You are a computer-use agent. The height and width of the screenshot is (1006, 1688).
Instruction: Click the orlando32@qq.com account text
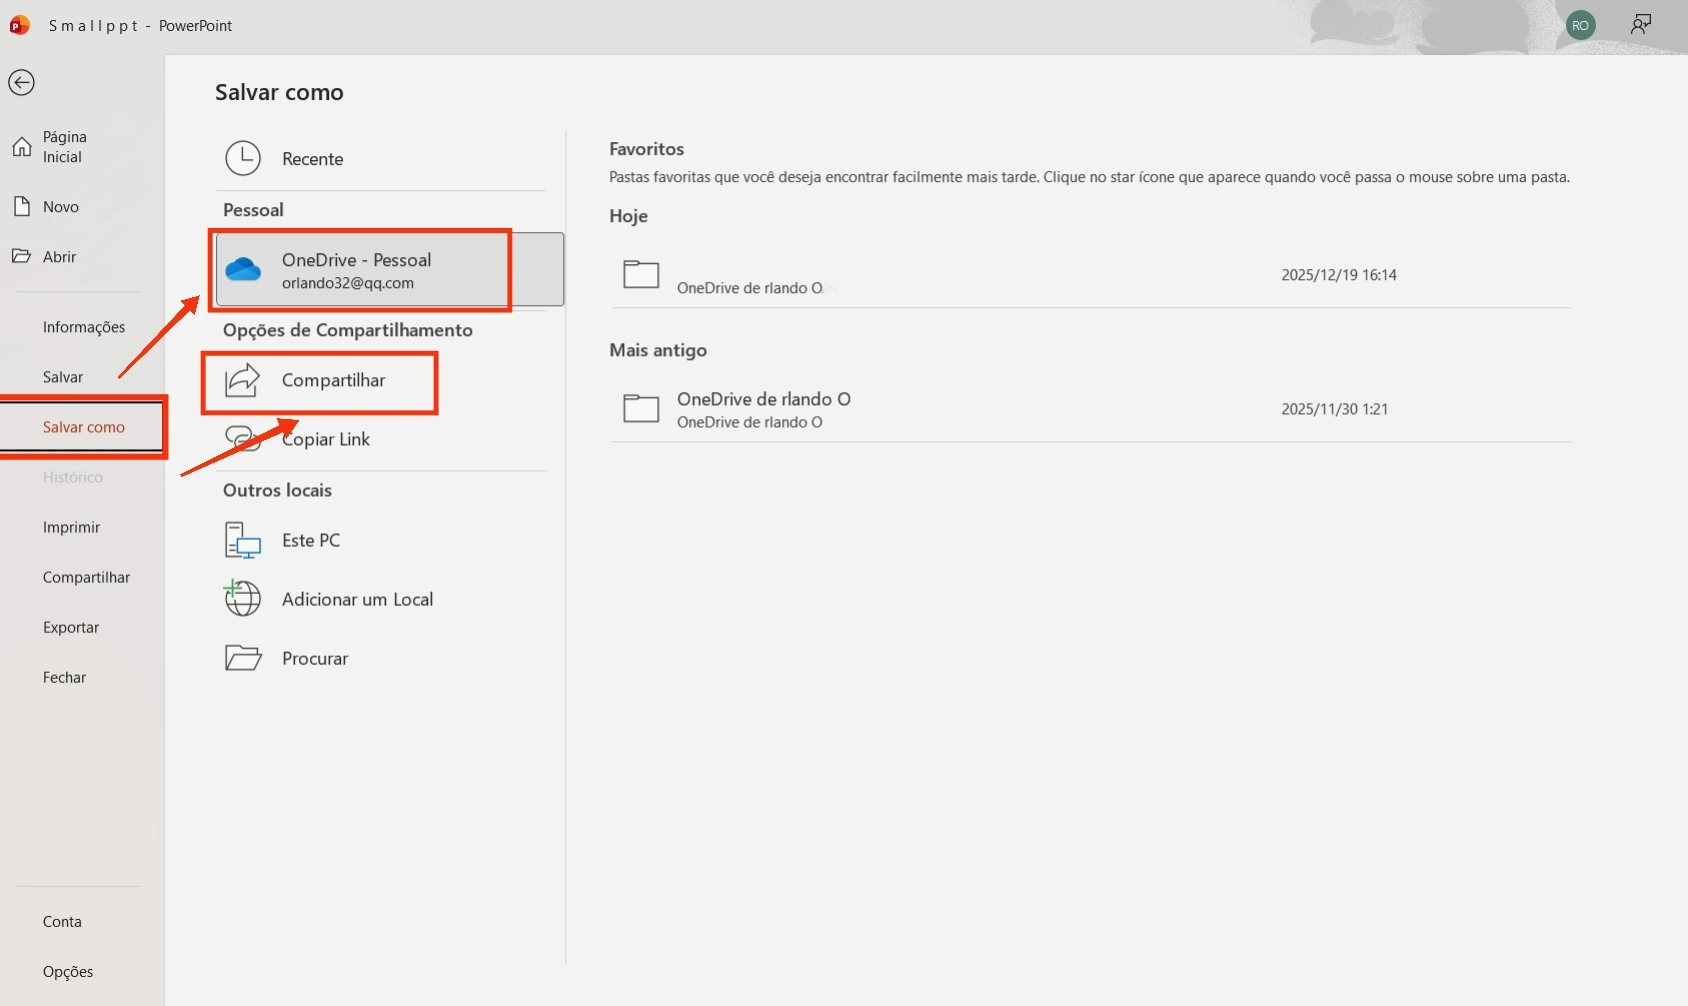click(348, 283)
